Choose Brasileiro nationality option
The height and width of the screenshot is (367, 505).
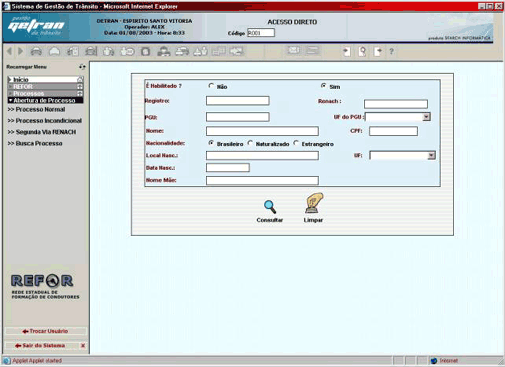pyautogui.click(x=211, y=143)
